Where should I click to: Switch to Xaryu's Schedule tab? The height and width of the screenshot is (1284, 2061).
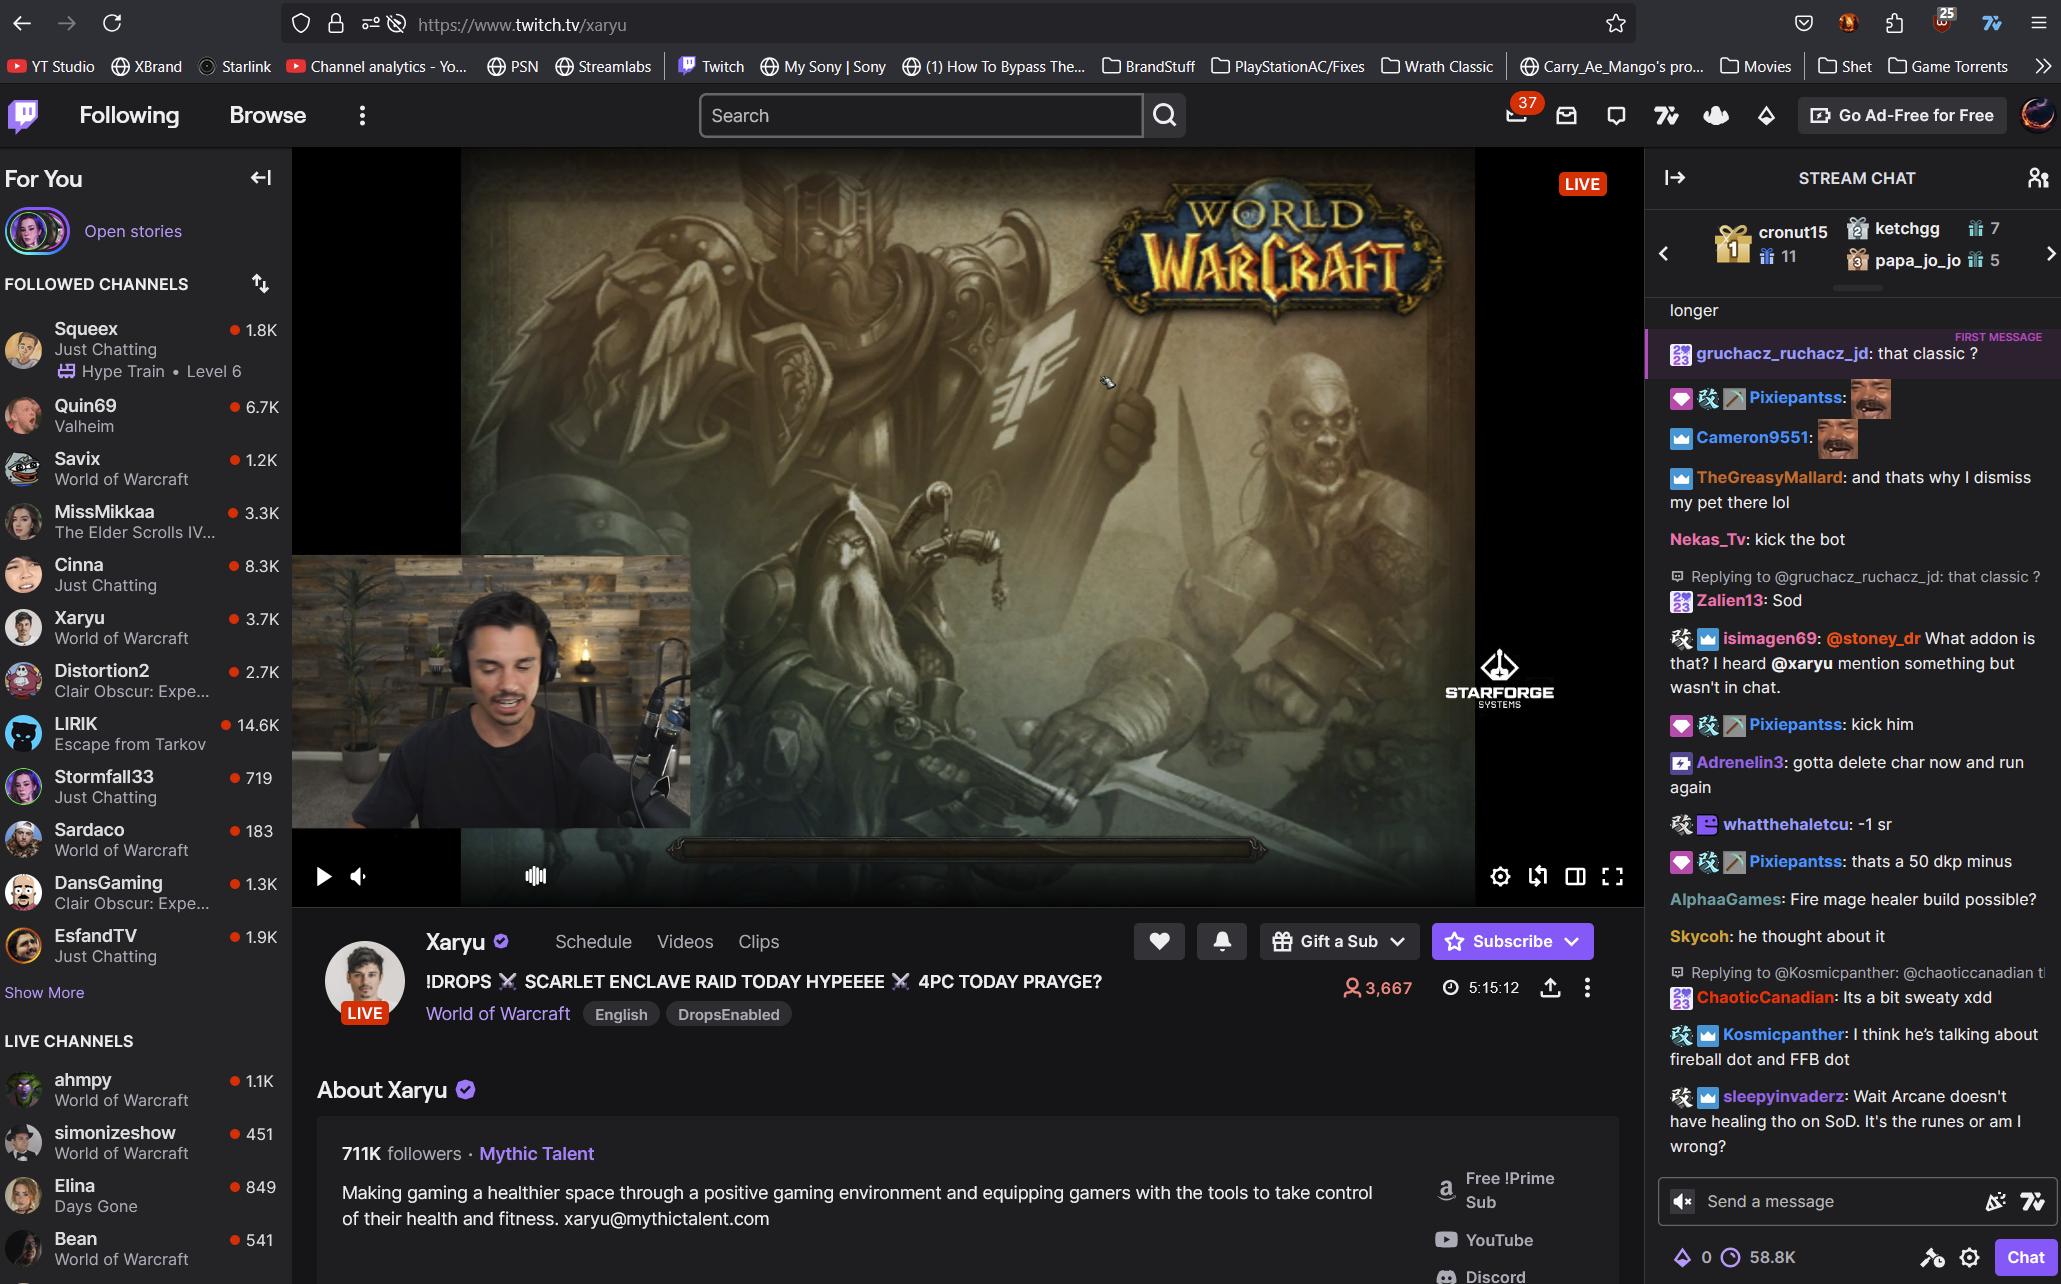pos(593,941)
